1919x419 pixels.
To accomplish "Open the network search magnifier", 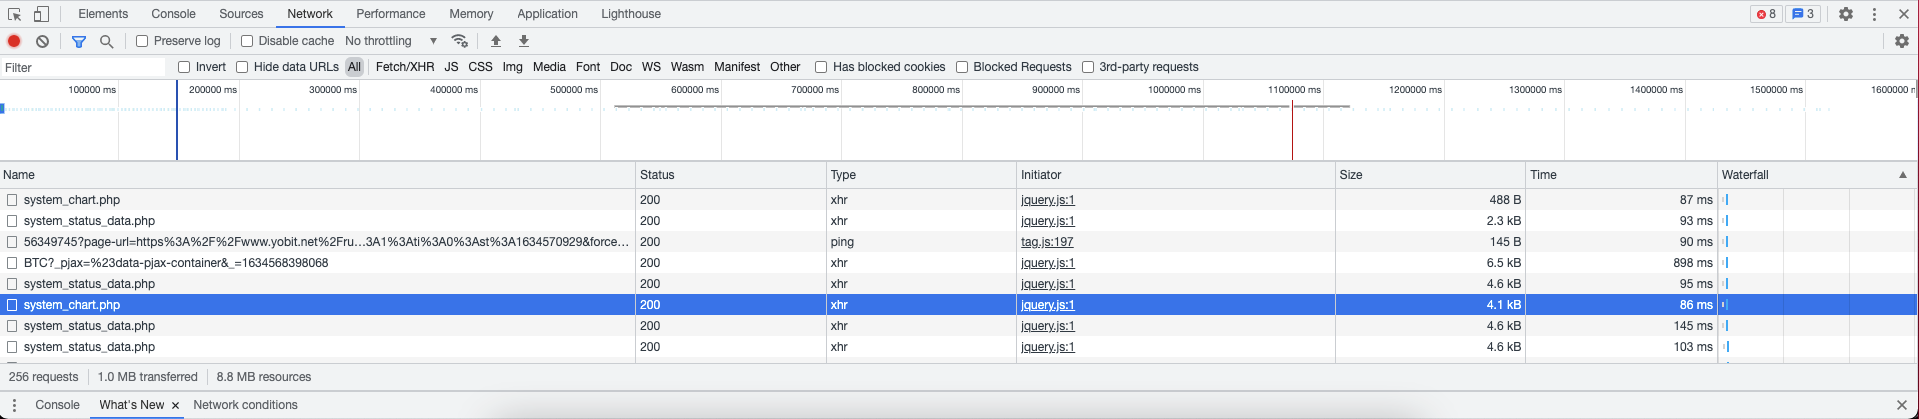I will pyautogui.click(x=106, y=41).
